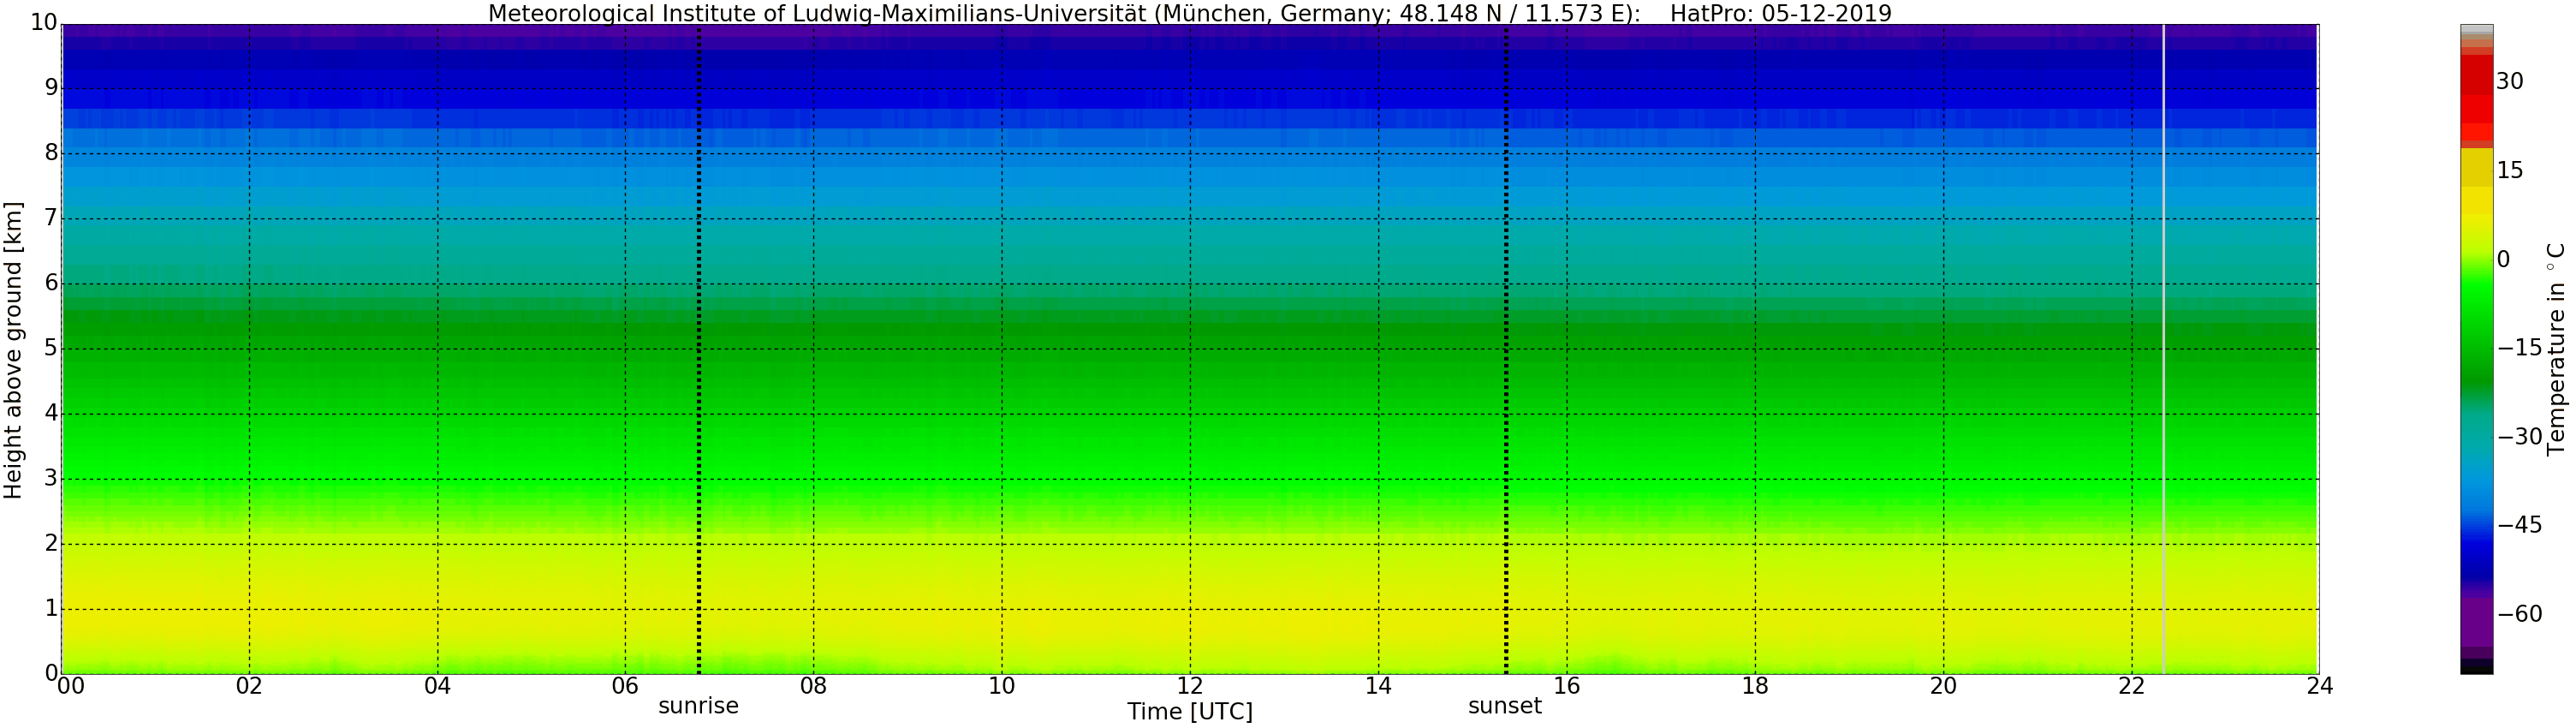Image resolution: width=2576 pixels, height=728 pixels.
Task: Click the −60 label on the colorbar
Action: 2519,614
